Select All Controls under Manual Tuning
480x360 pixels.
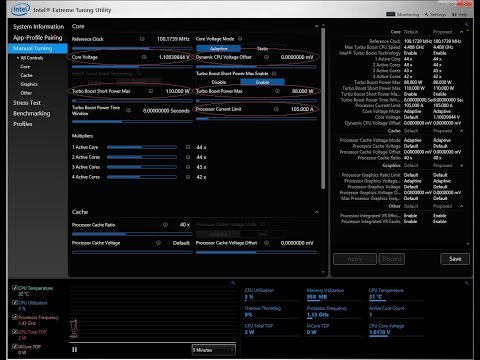(x=32, y=58)
